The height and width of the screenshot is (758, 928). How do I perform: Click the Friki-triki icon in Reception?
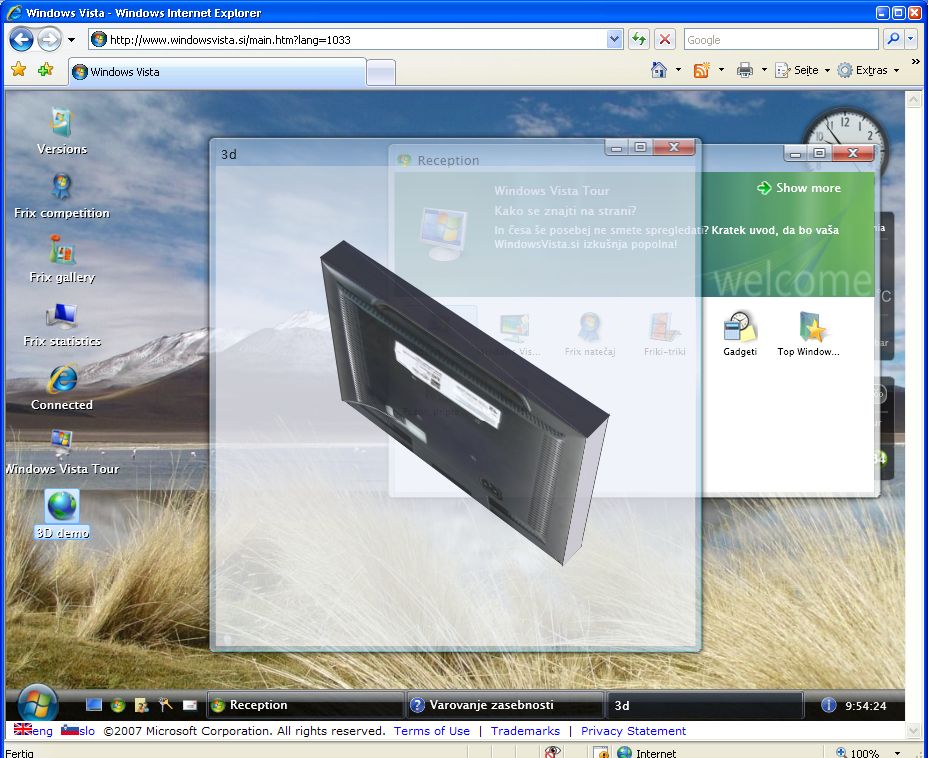(x=664, y=334)
